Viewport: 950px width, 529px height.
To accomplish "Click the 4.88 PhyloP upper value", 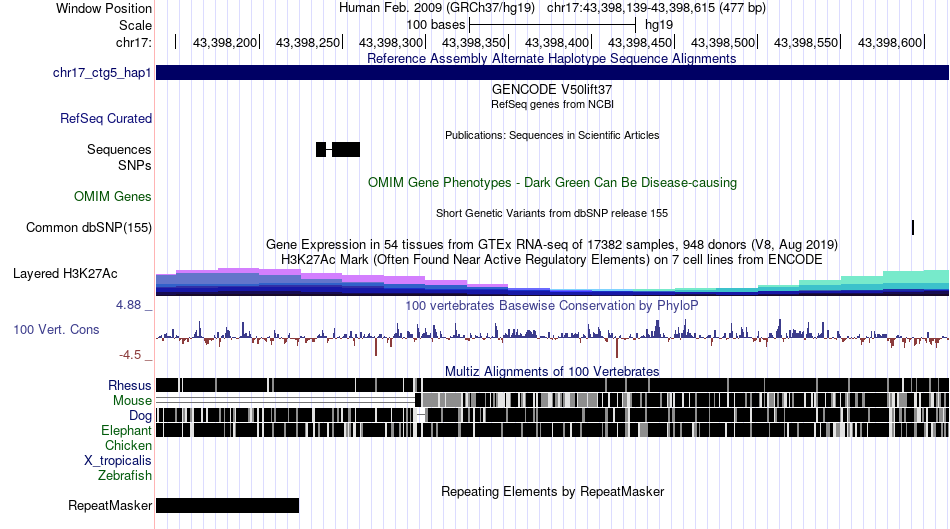I will point(128,305).
